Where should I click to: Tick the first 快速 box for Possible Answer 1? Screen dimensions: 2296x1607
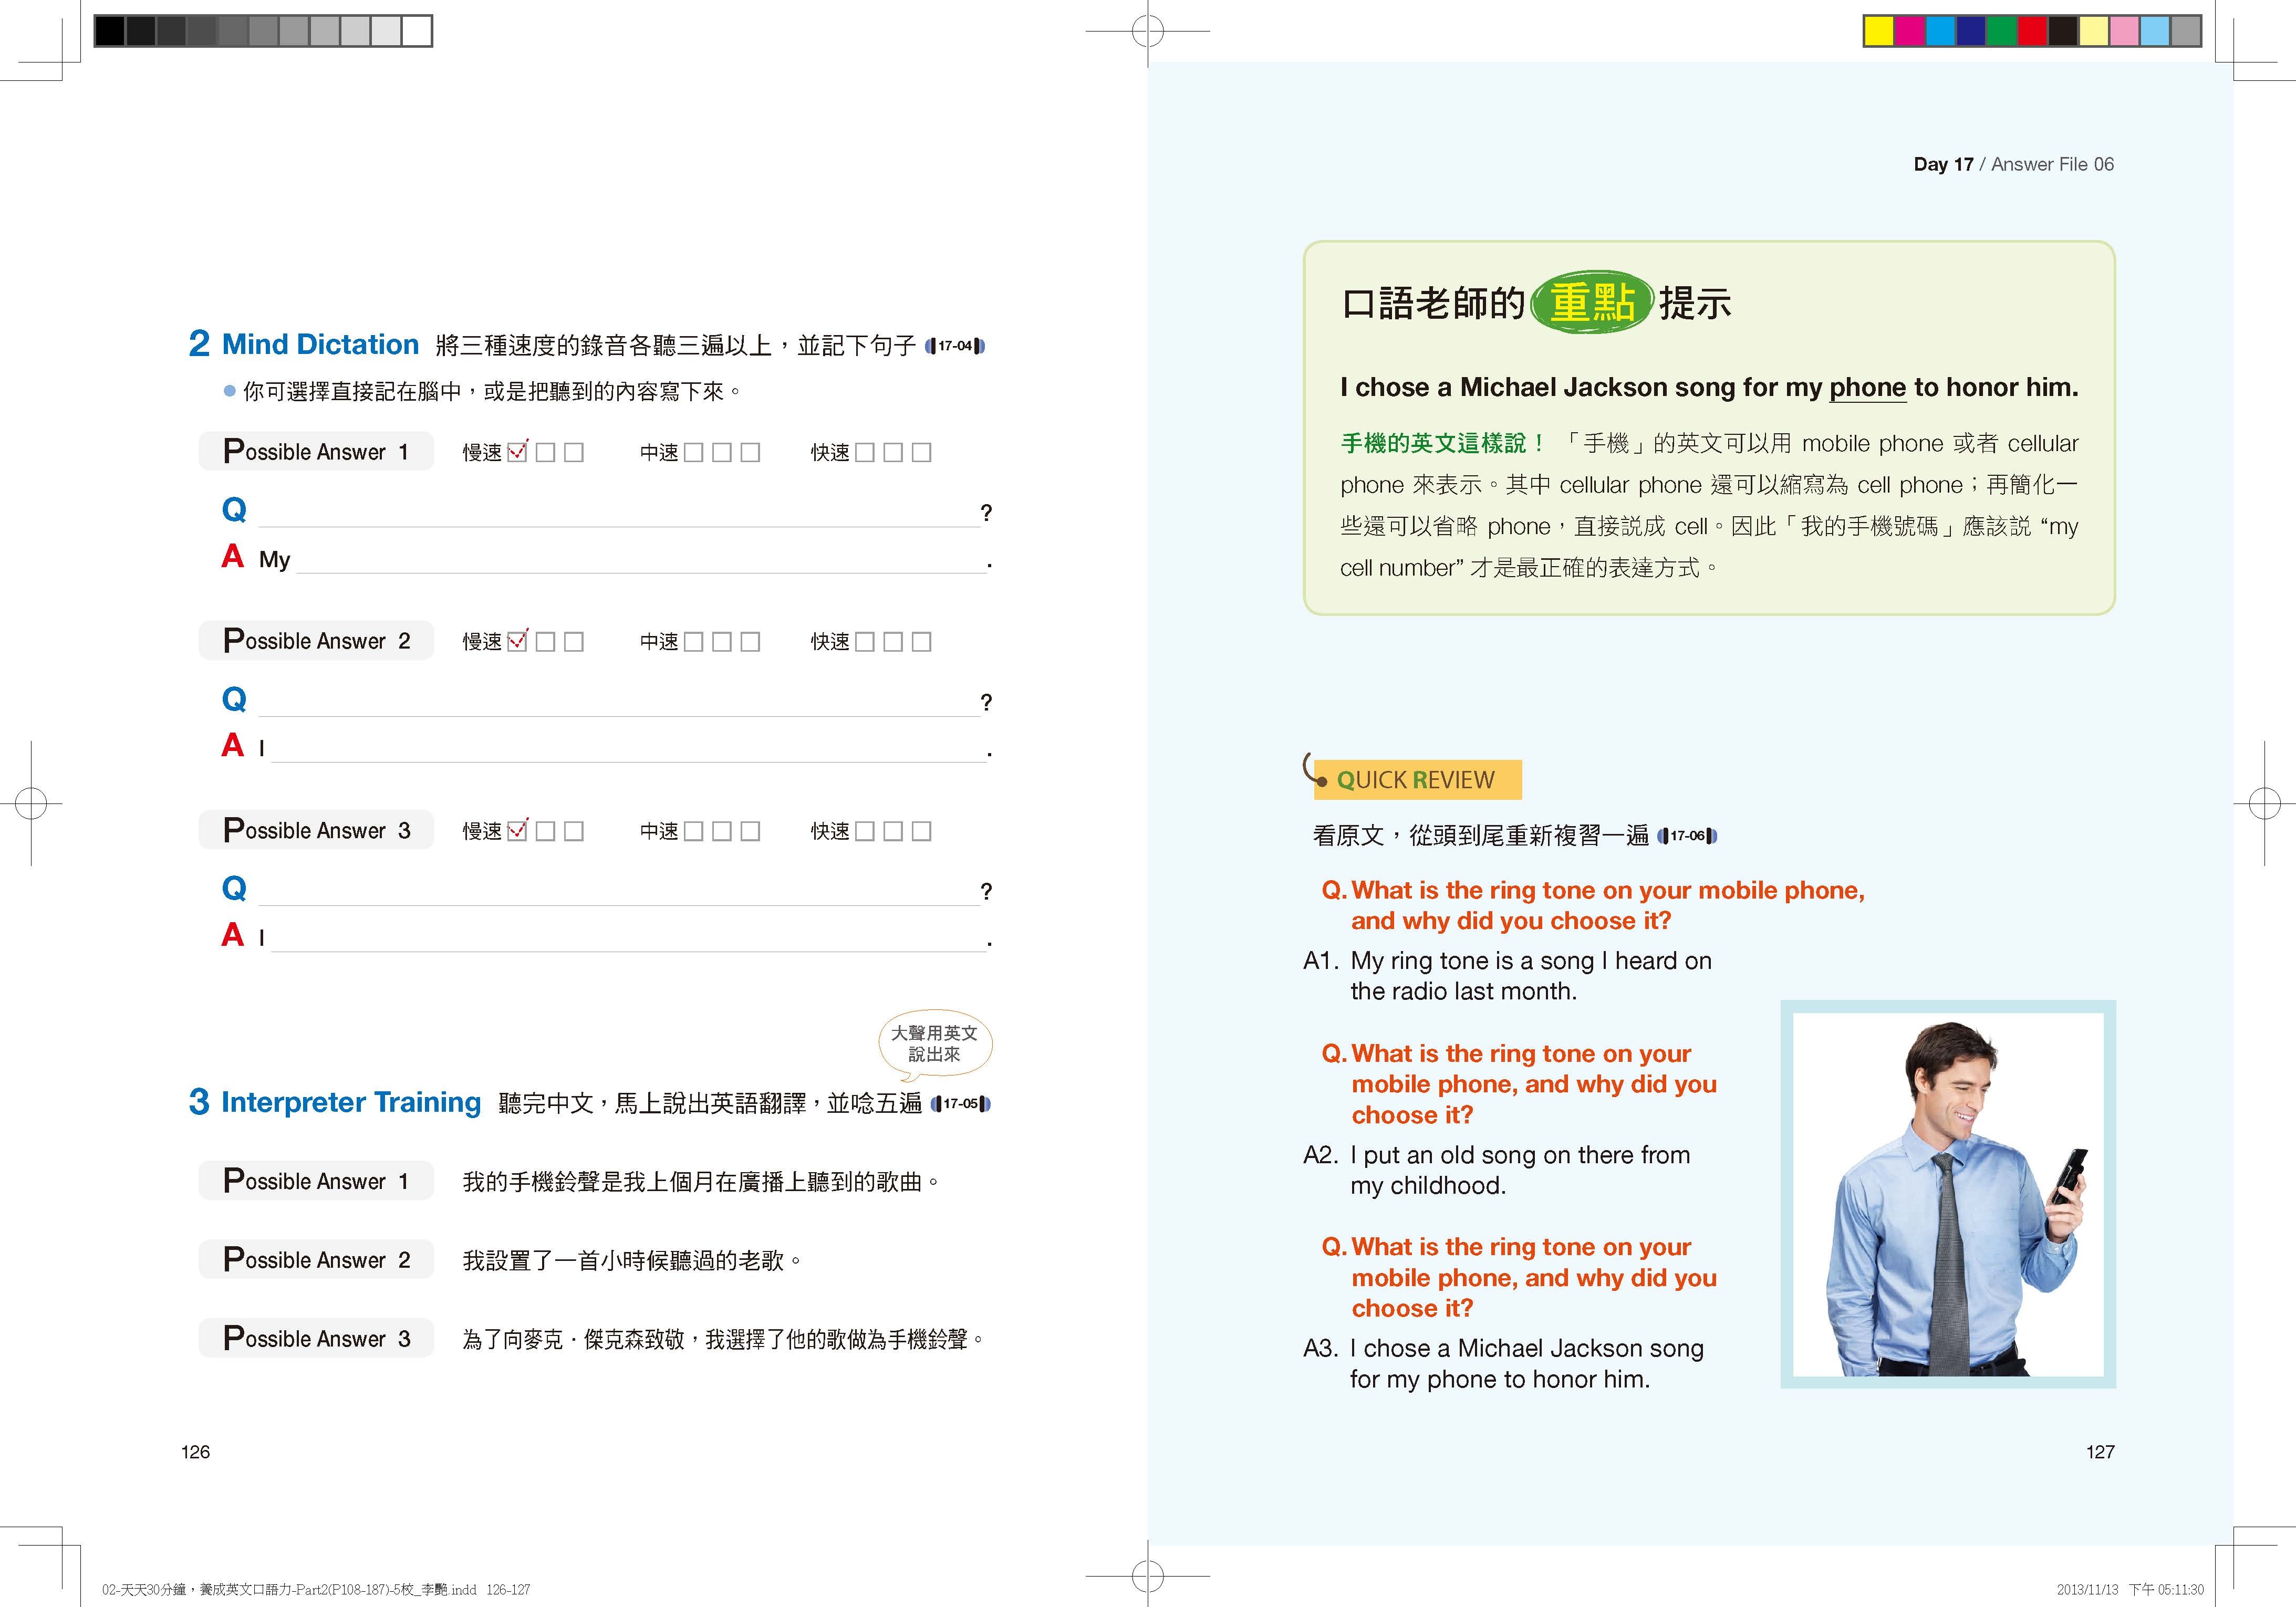[865, 453]
